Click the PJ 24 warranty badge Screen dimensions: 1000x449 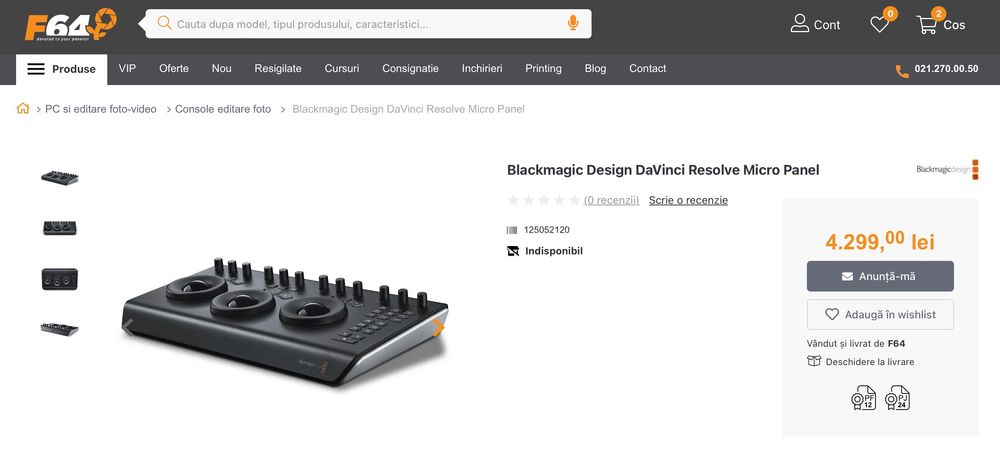897,398
